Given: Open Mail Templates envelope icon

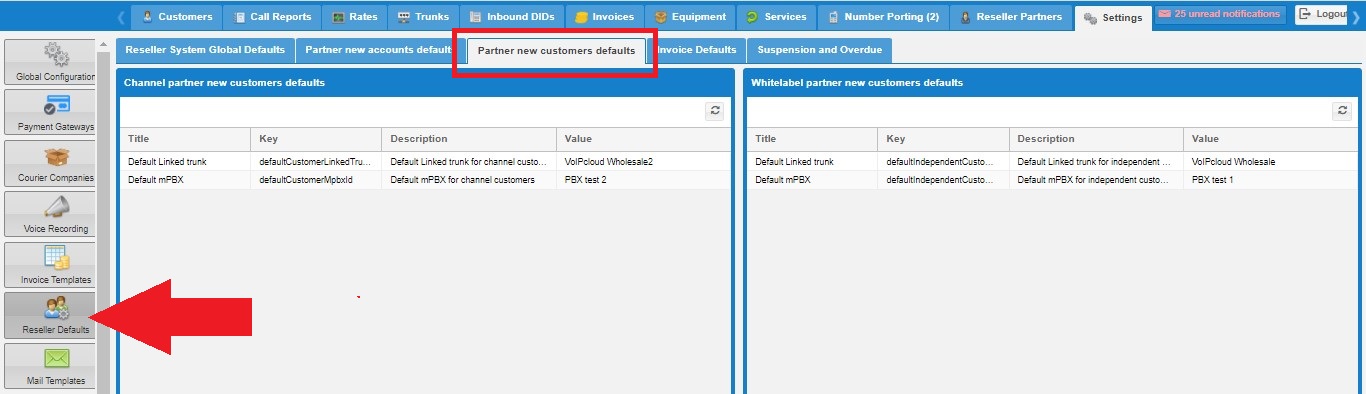Looking at the screenshot, I should [x=56, y=358].
